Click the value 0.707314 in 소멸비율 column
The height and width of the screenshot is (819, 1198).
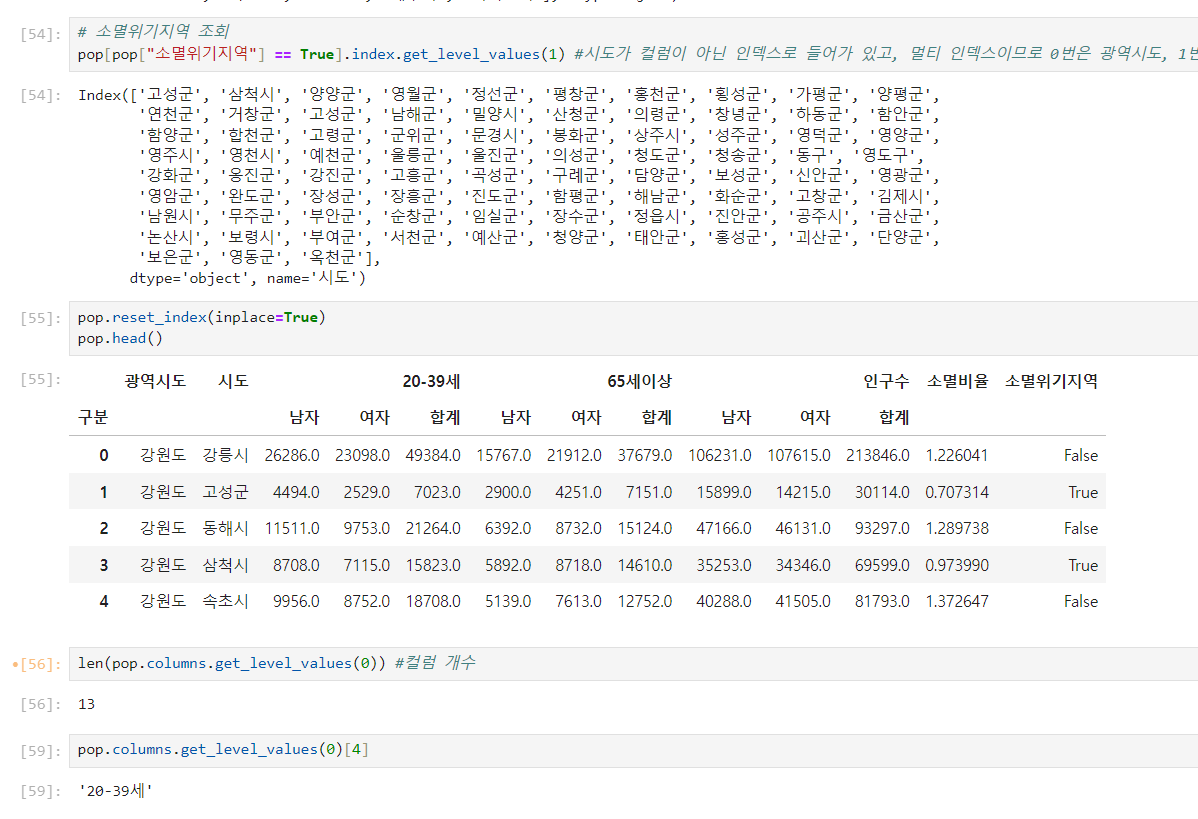click(x=957, y=492)
